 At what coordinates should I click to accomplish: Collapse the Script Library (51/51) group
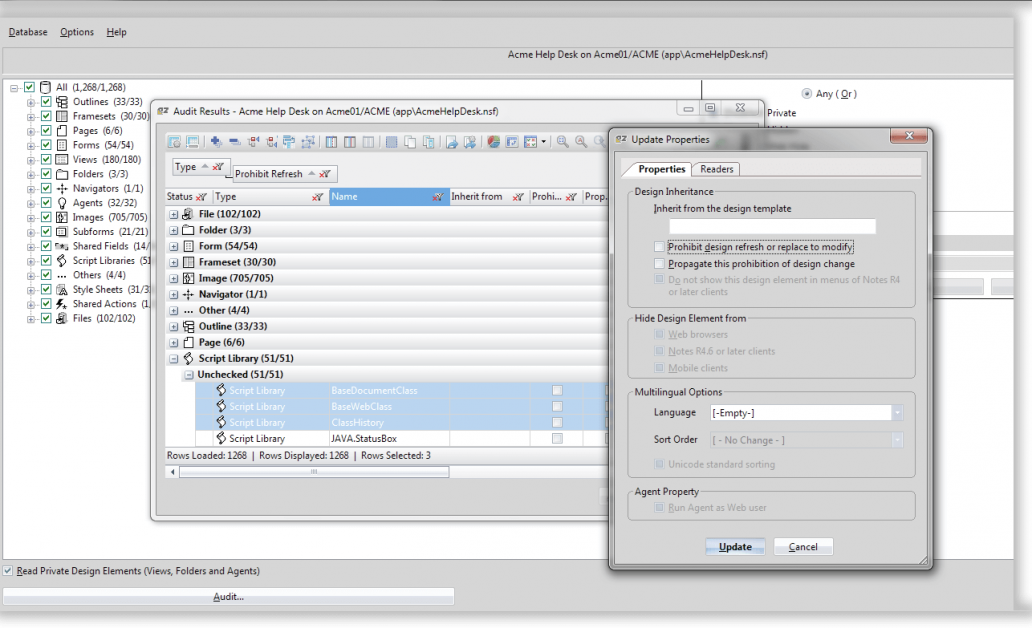tap(174, 359)
